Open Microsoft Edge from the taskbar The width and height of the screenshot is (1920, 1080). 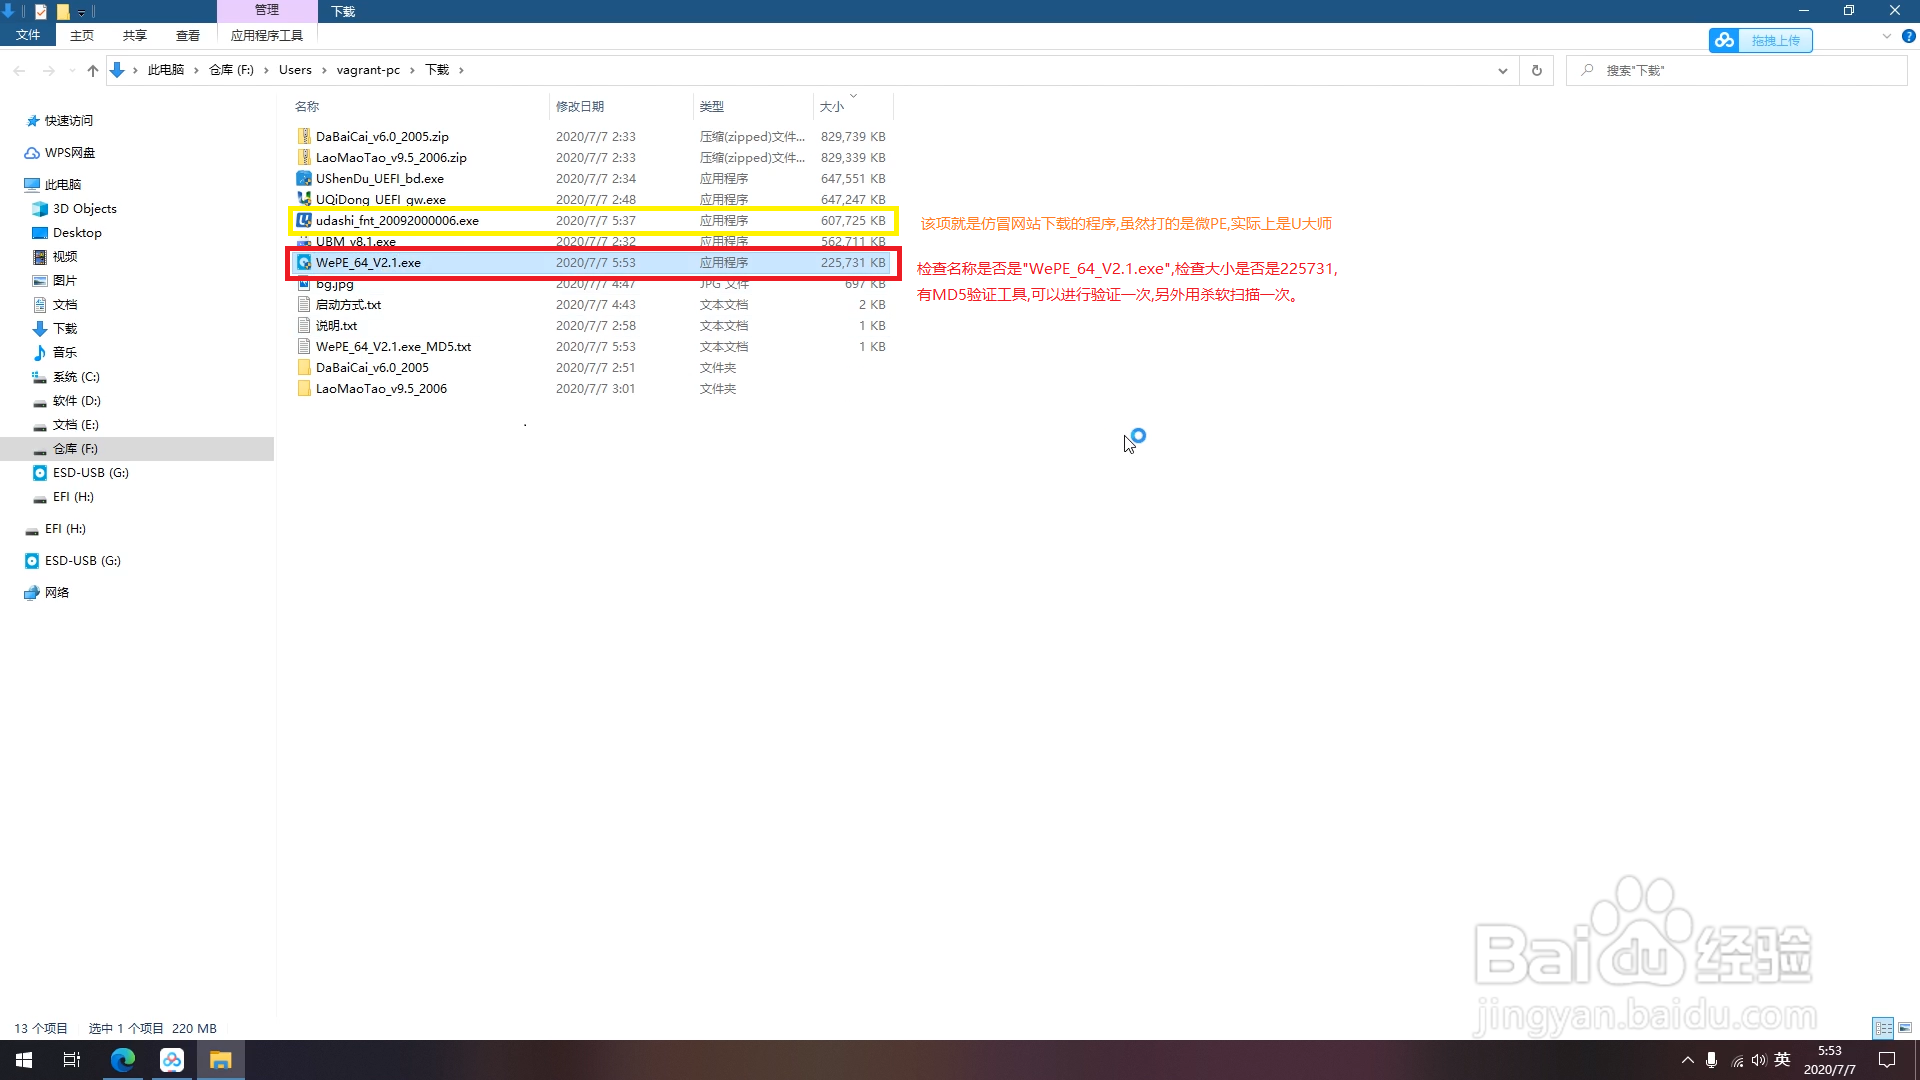123,1060
